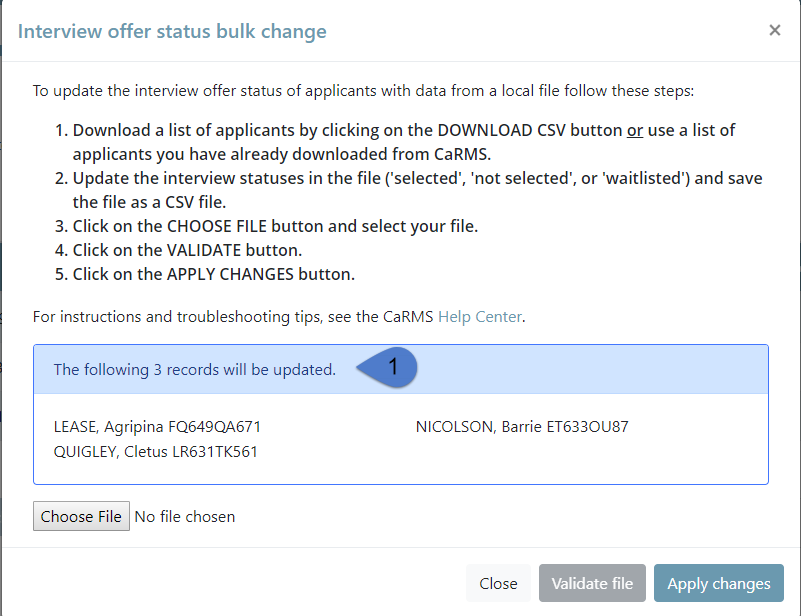Click the Apply changes button
This screenshot has height=616, width=801.
[718, 583]
